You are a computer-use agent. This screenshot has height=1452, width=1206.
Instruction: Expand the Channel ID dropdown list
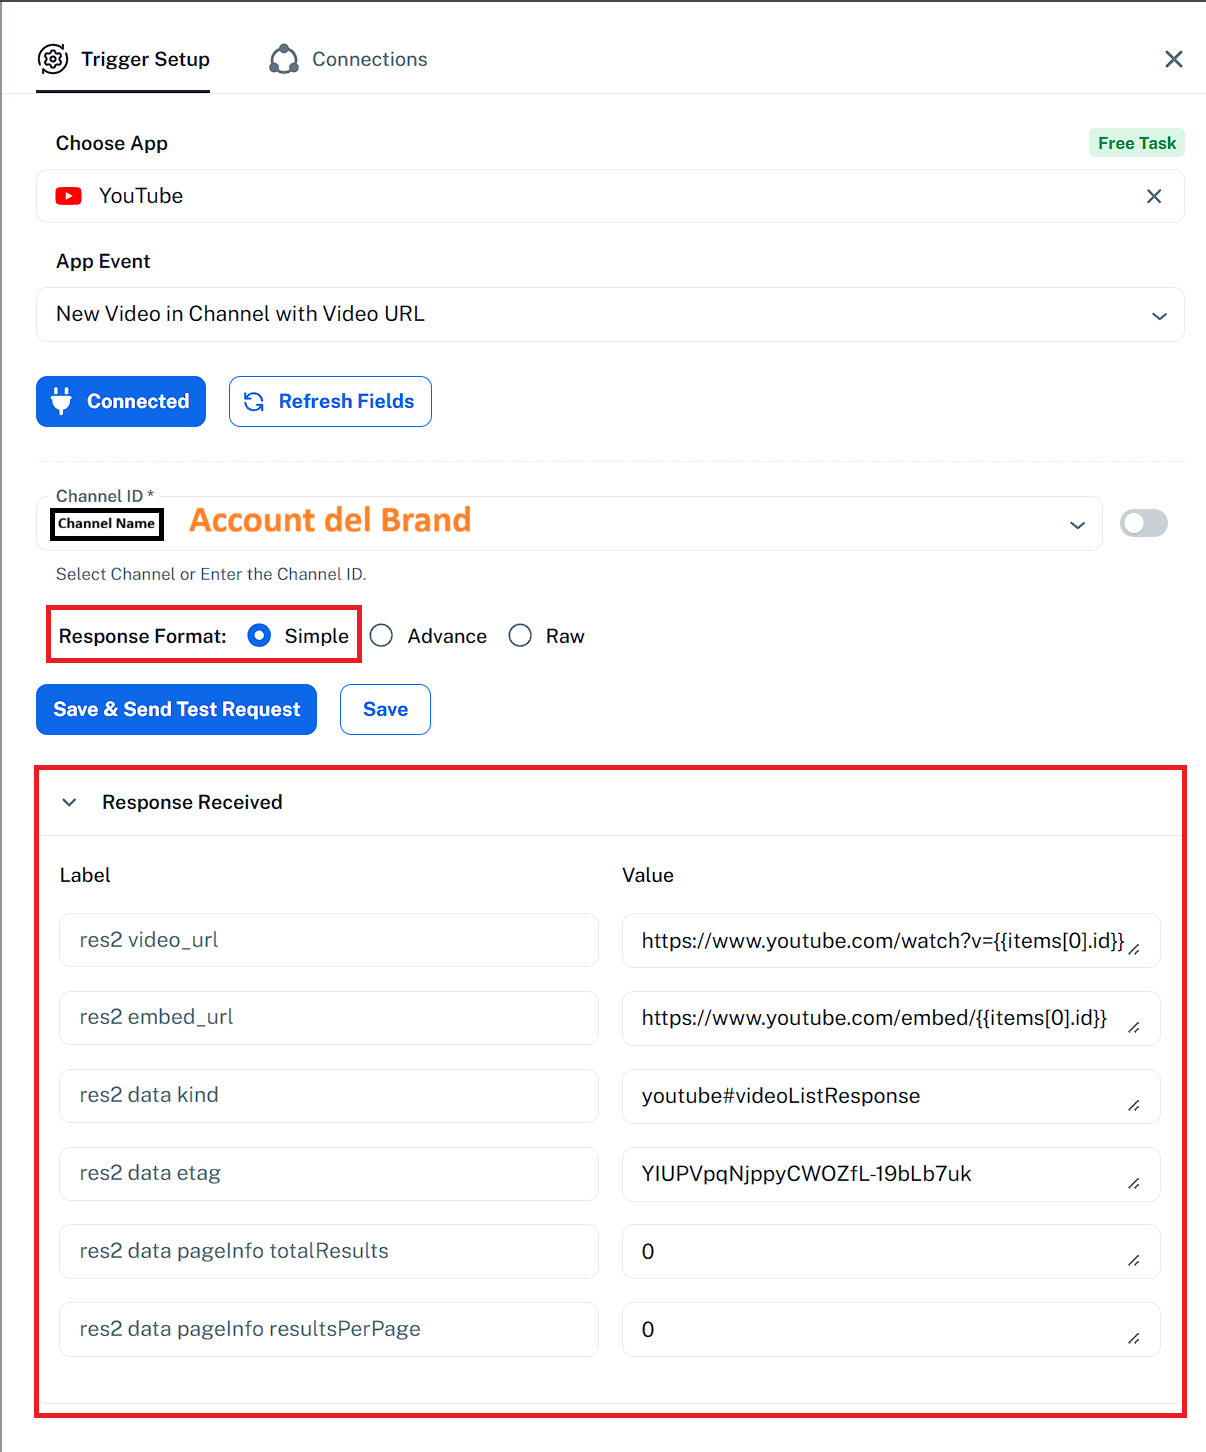1077,524
